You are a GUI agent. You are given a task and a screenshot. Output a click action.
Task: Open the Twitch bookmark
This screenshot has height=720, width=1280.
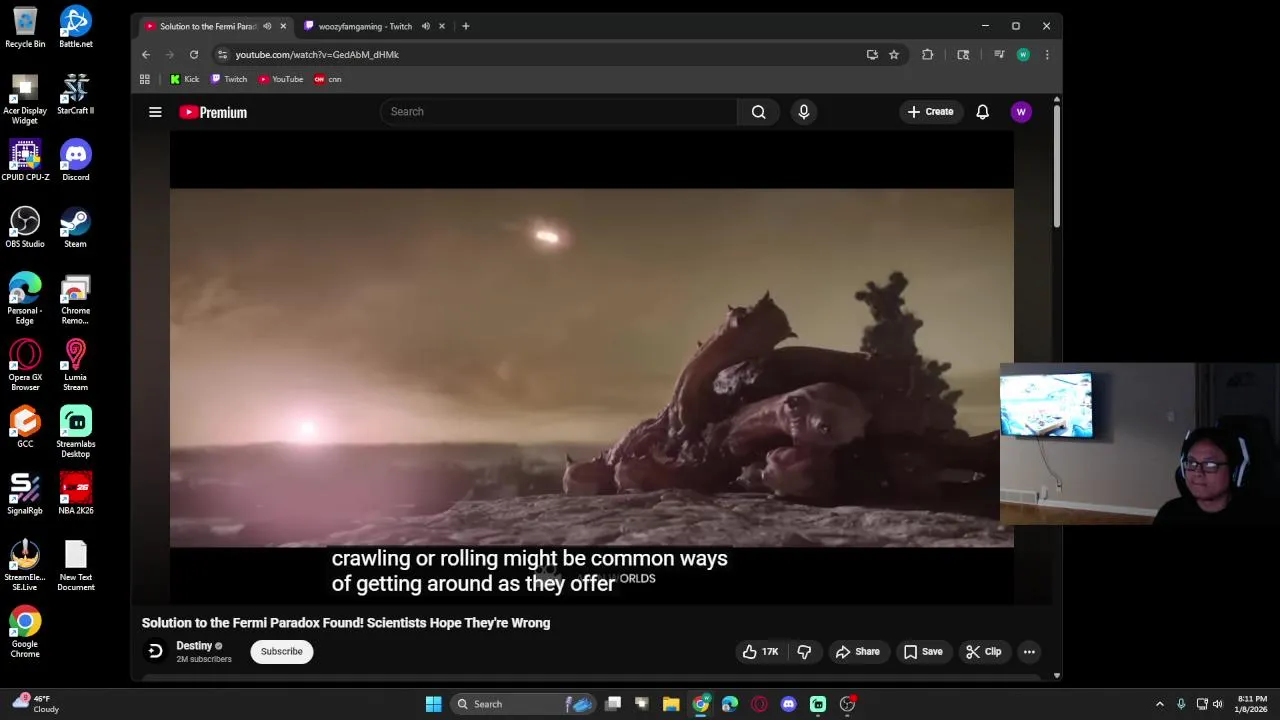(229, 79)
